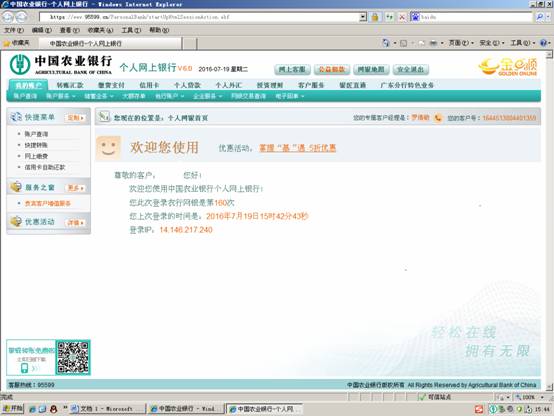Click the orange-text button beside 网上客服

pyautogui.click(x=332, y=69)
